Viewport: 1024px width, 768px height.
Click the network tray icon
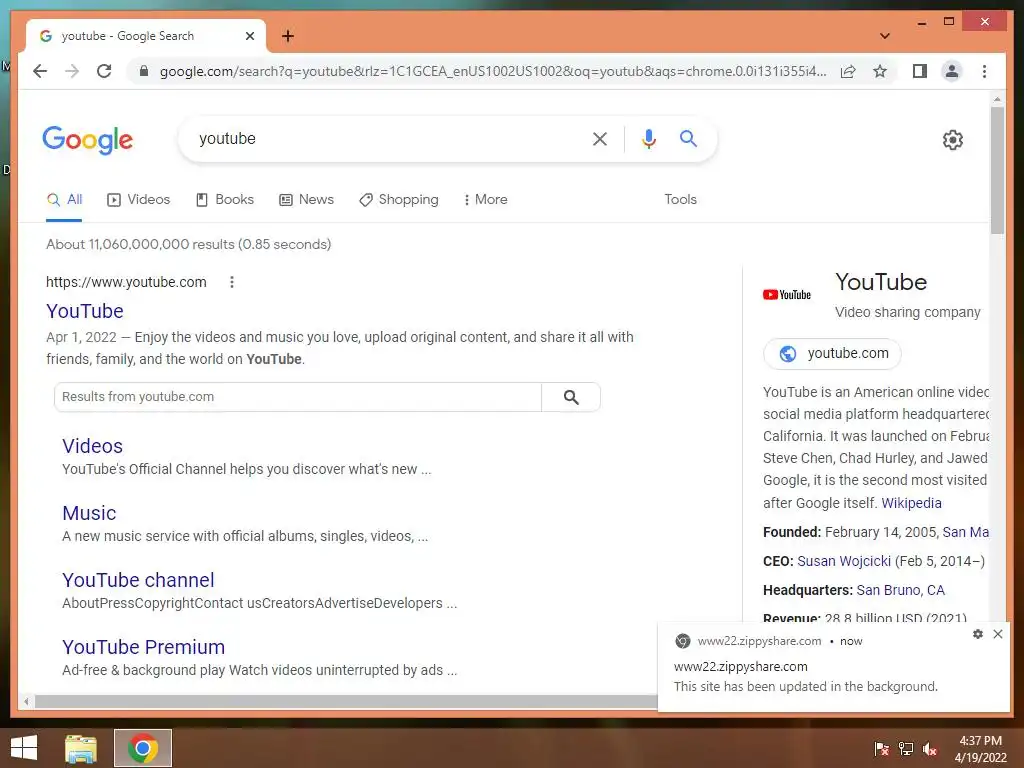[x=906, y=749]
